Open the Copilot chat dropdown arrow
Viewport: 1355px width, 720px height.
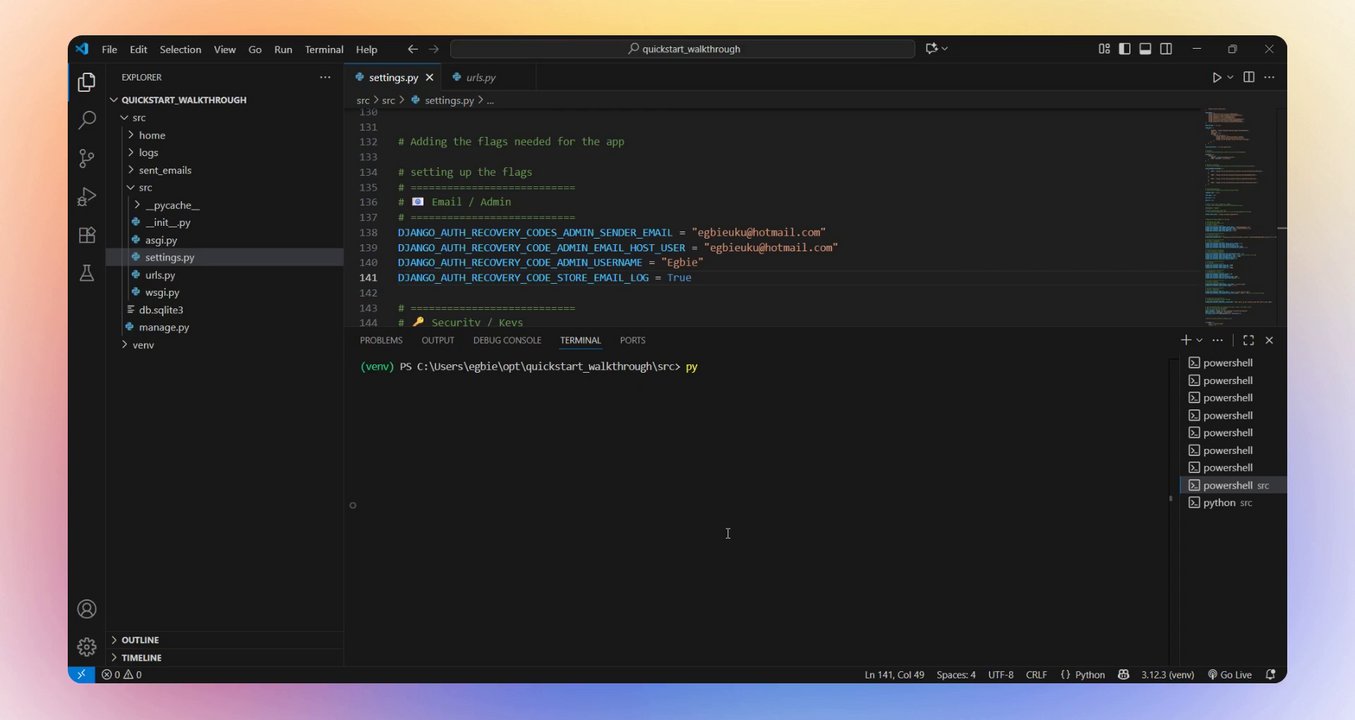click(x=945, y=49)
